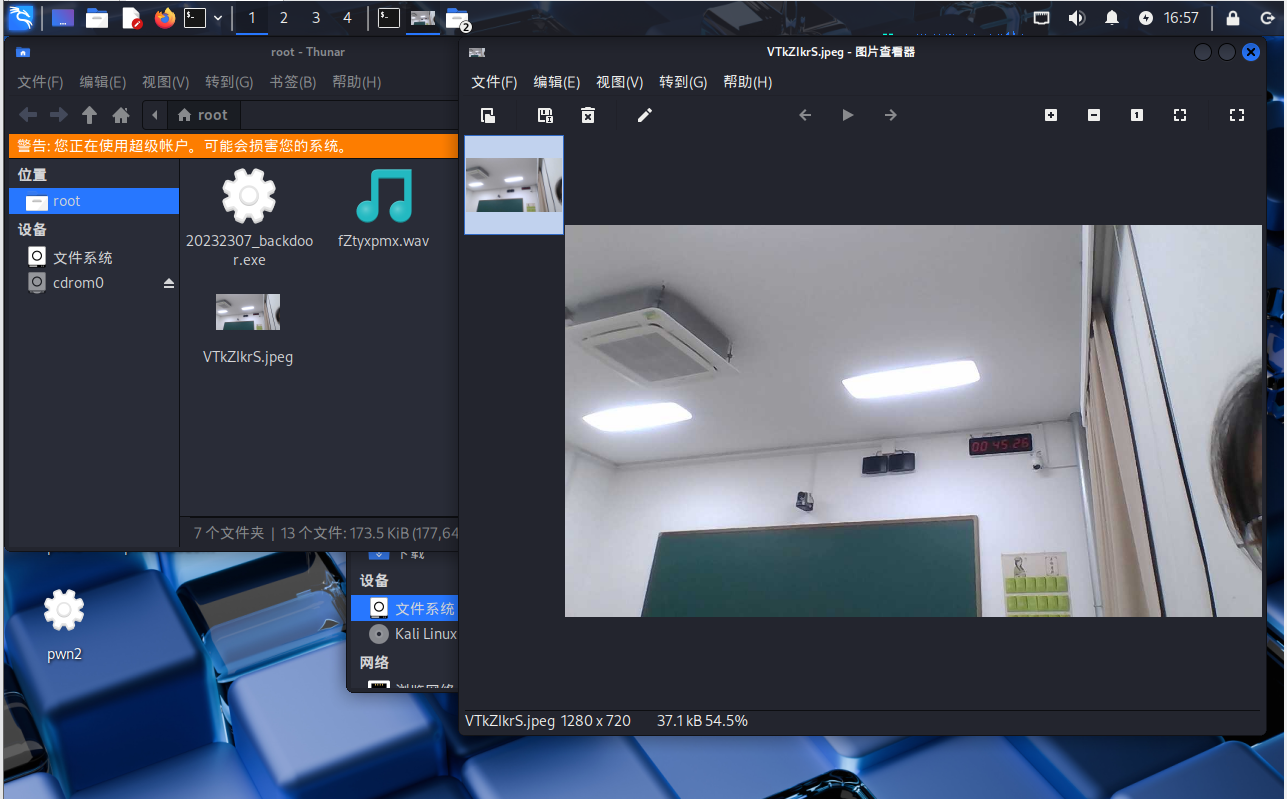Click the image viewer taskbar button
The image size is (1287, 799).
click(423, 18)
